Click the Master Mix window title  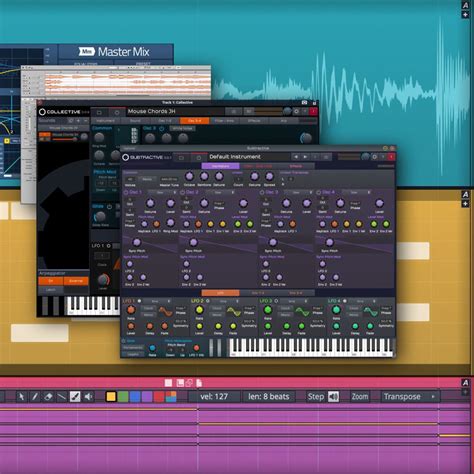pos(123,52)
